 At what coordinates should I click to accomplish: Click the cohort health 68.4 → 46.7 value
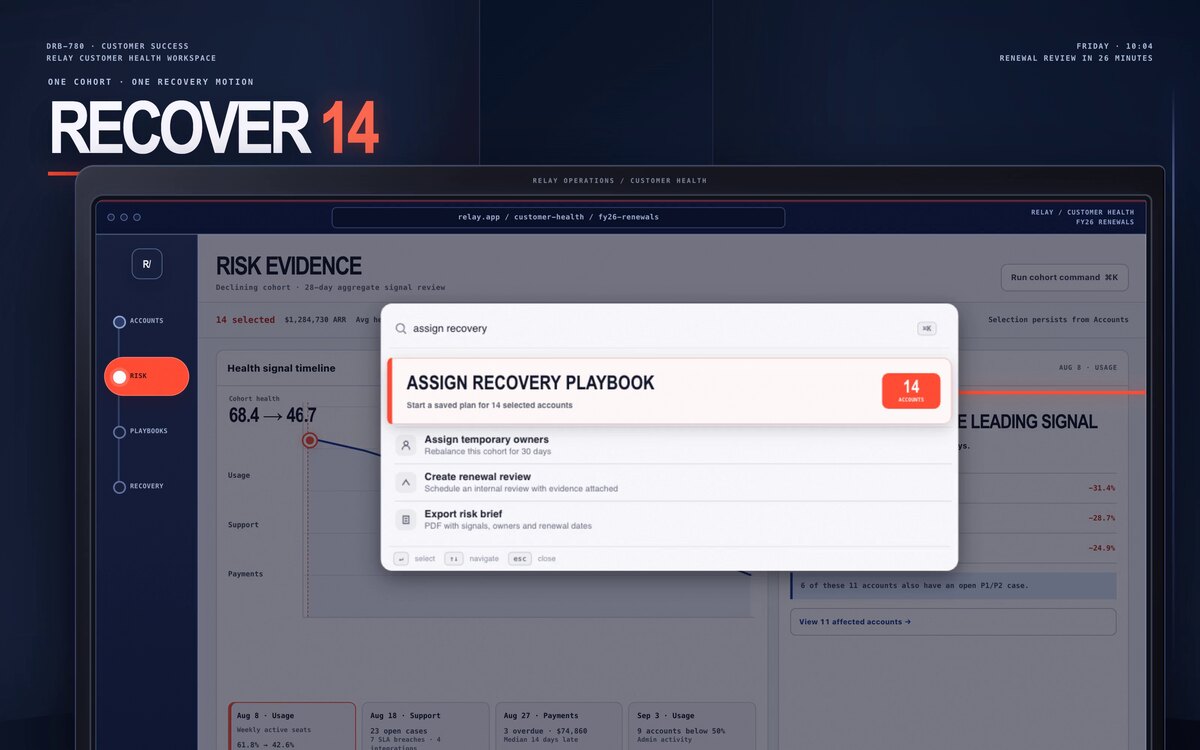click(272, 415)
